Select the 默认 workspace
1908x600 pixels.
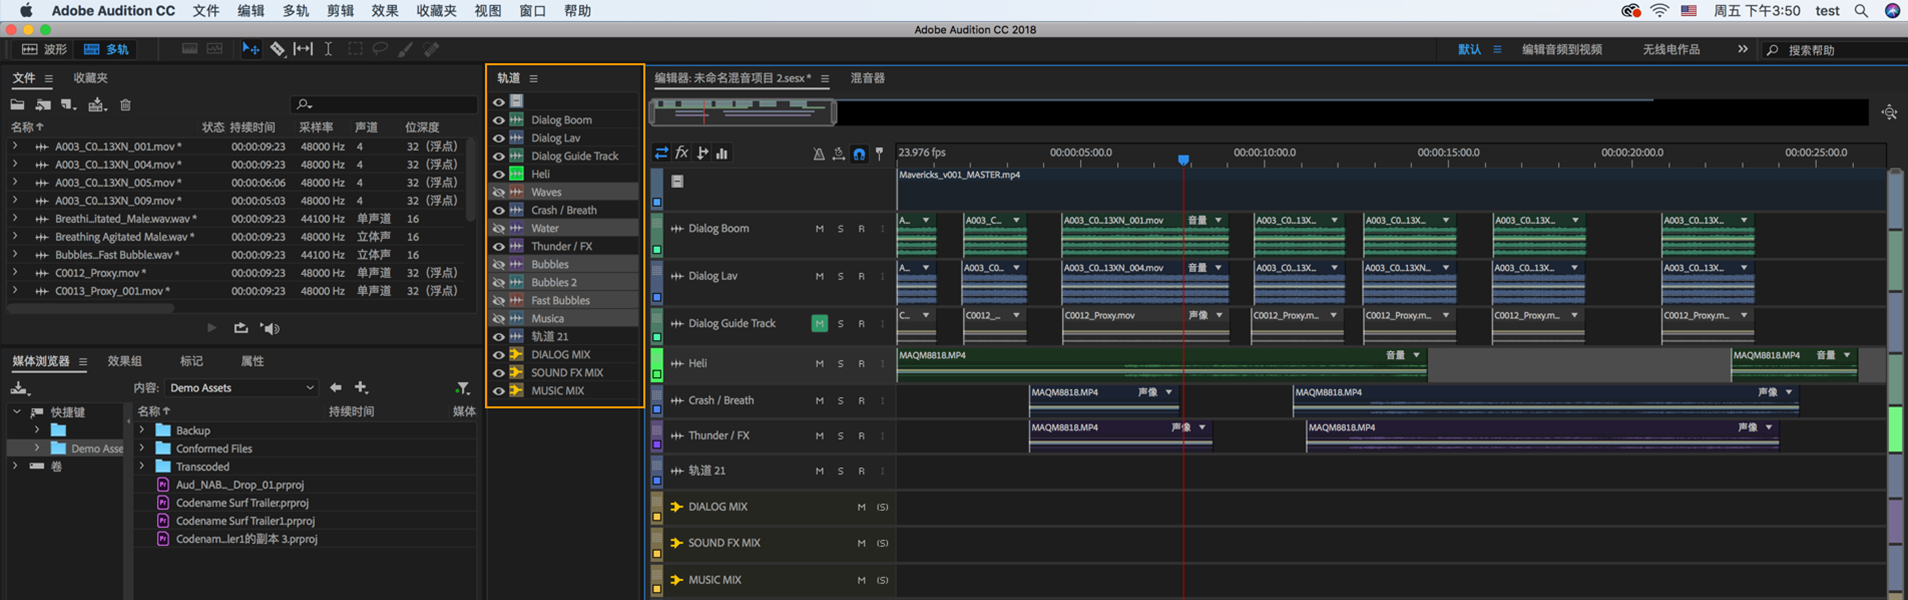point(1469,49)
